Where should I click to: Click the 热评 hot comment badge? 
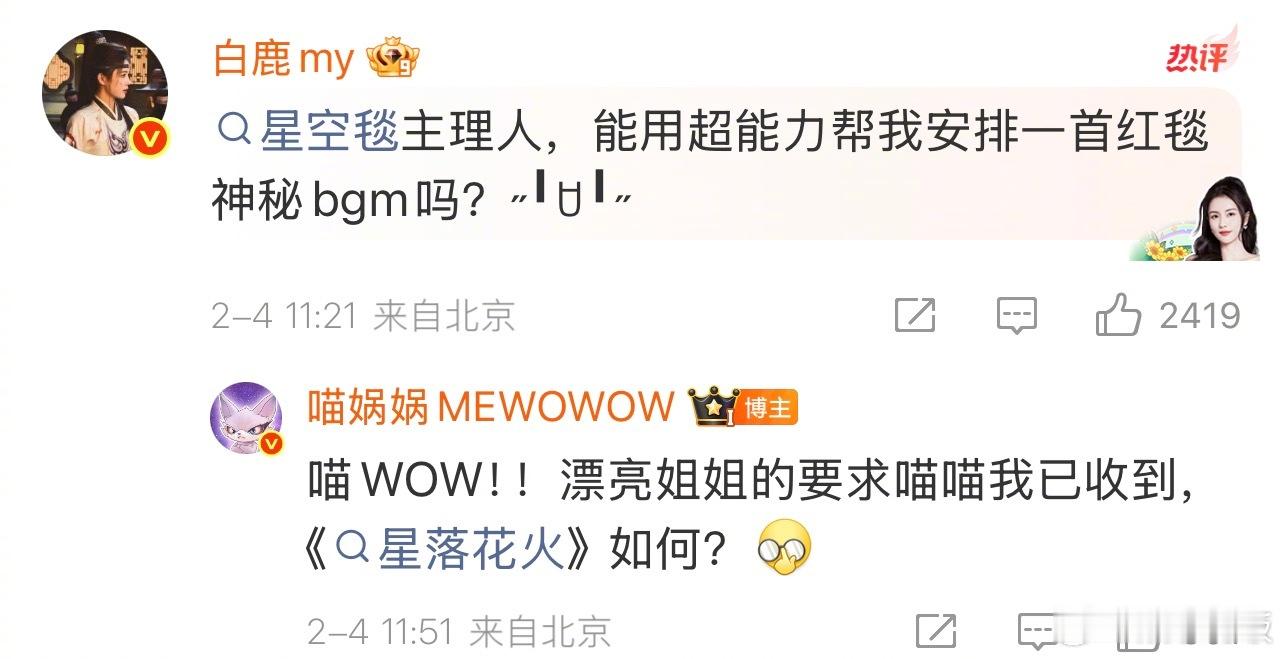click(1202, 58)
